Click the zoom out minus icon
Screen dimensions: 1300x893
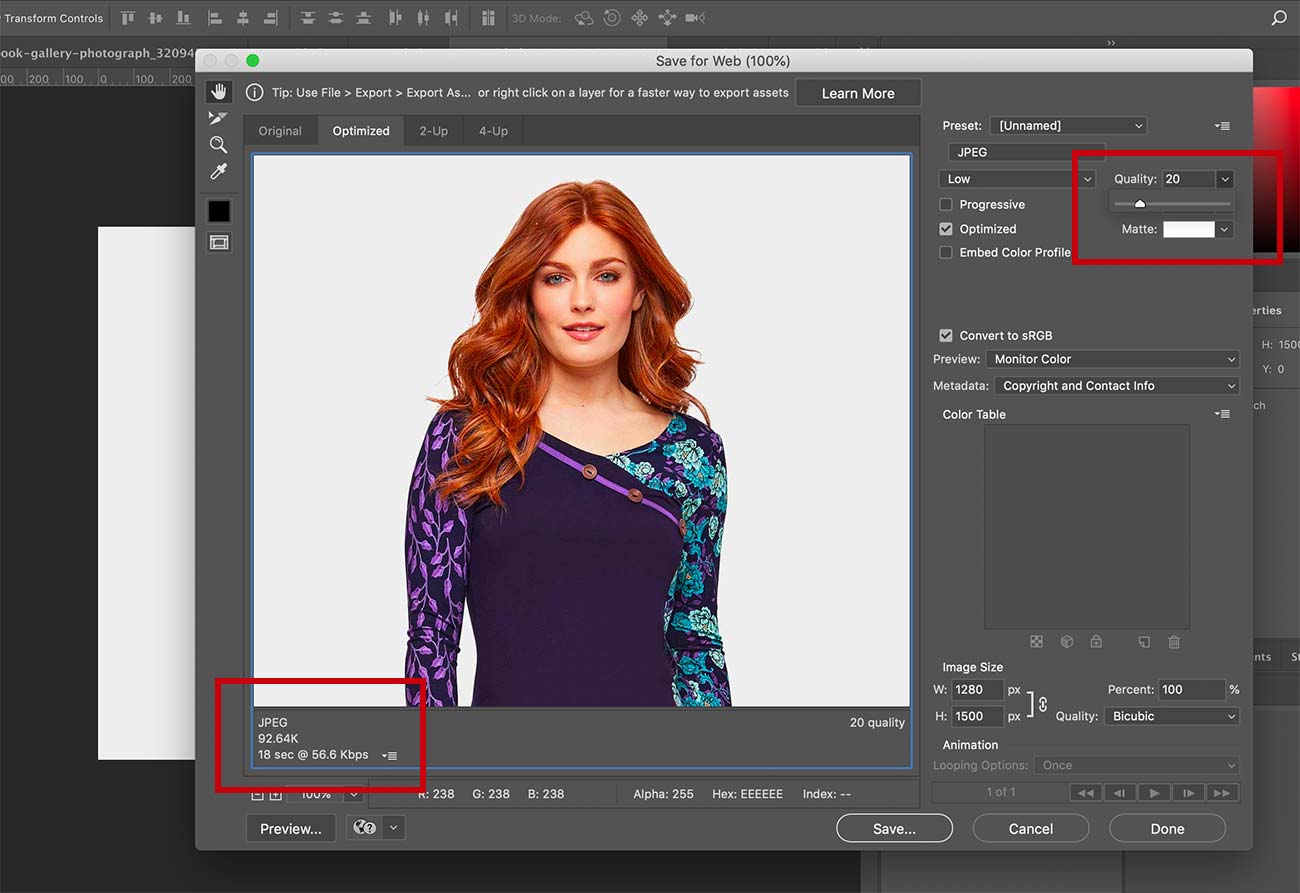257,794
